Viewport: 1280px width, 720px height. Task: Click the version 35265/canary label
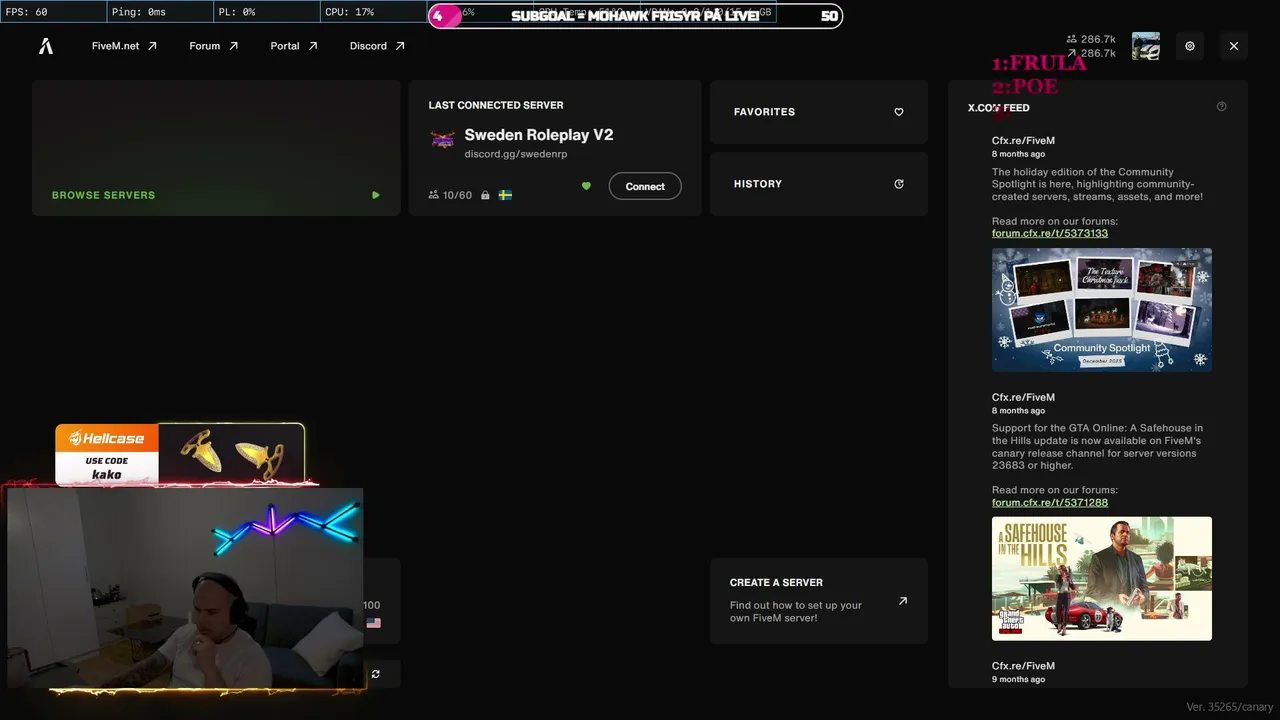tap(1230, 707)
